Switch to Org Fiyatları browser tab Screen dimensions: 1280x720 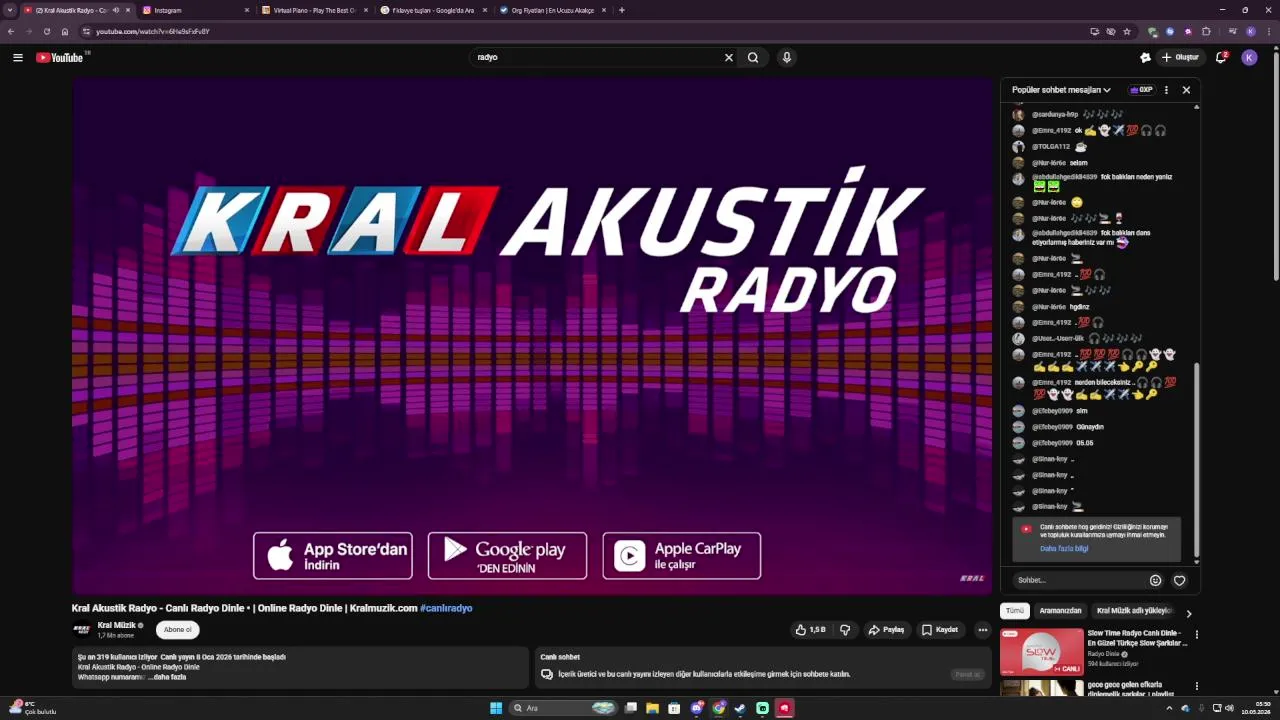coord(552,10)
